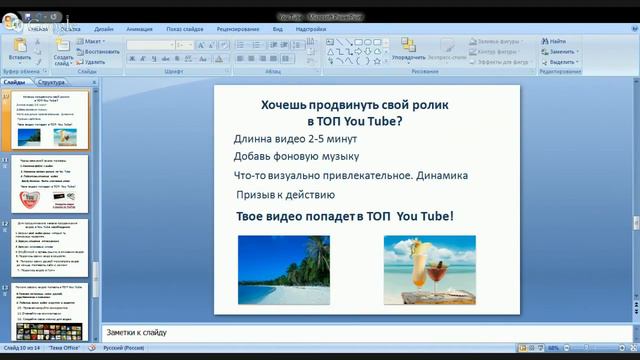Toggle text shadow (S) formatting
Viewport: 640px width, 360px height.
[177, 59]
